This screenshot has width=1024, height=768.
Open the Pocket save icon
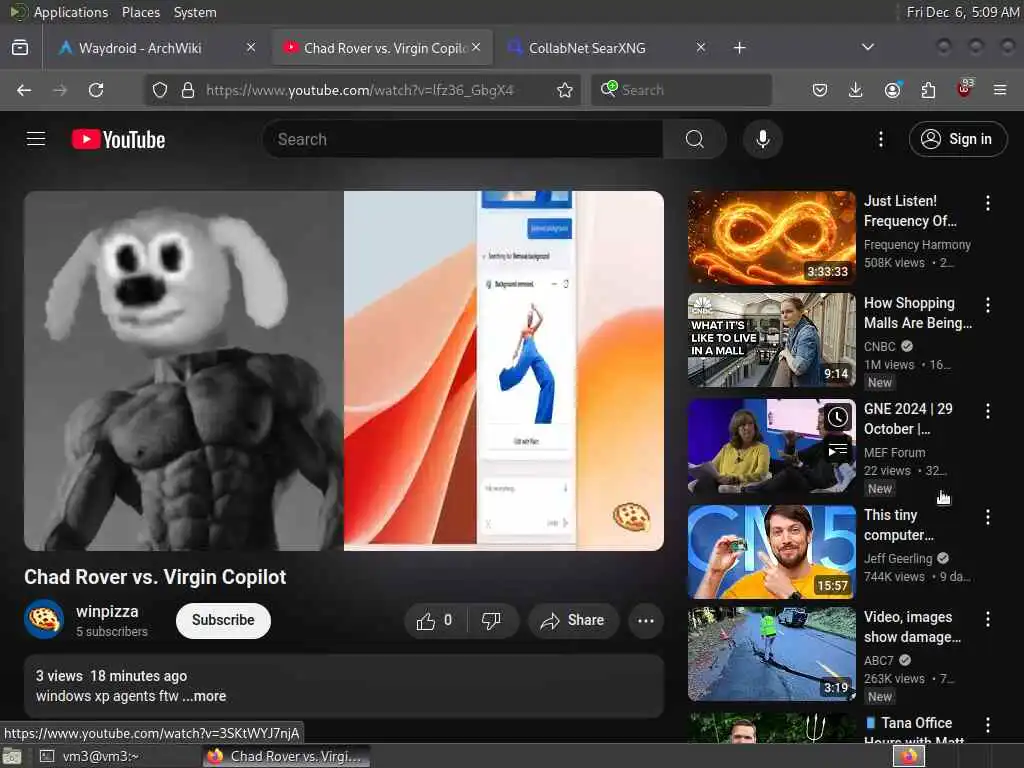[820, 90]
